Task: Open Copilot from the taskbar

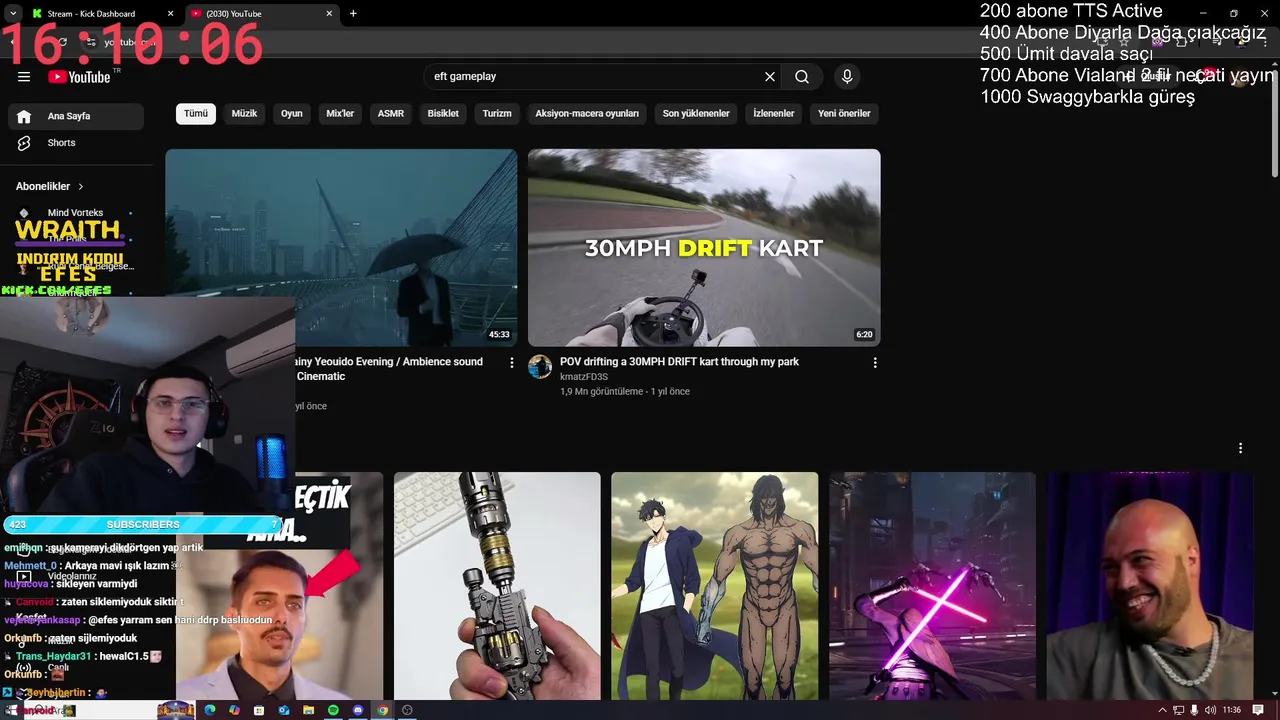Action: click(234, 710)
